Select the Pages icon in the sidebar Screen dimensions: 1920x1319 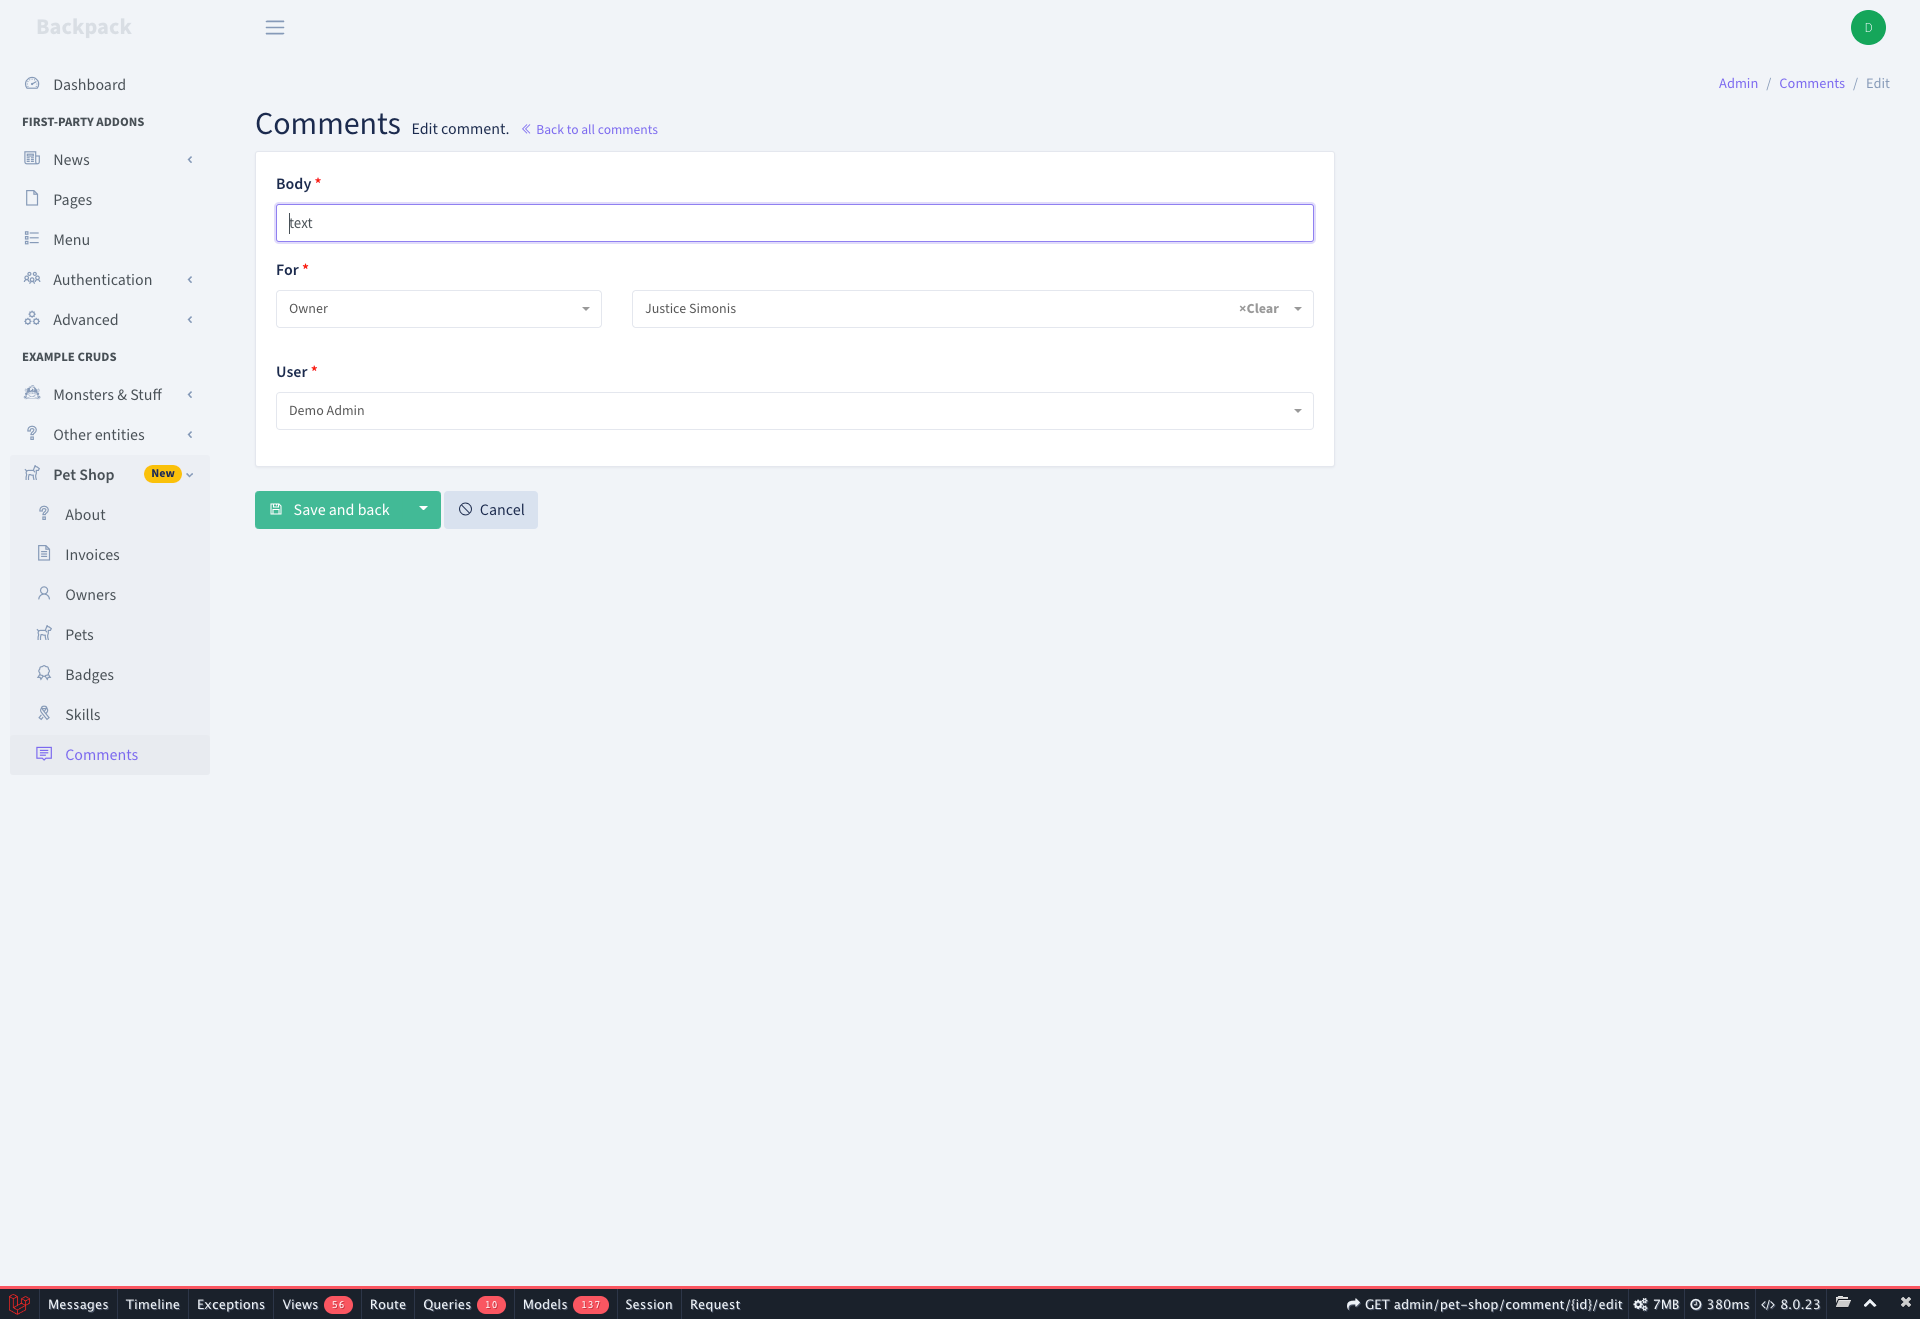click(x=32, y=198)
